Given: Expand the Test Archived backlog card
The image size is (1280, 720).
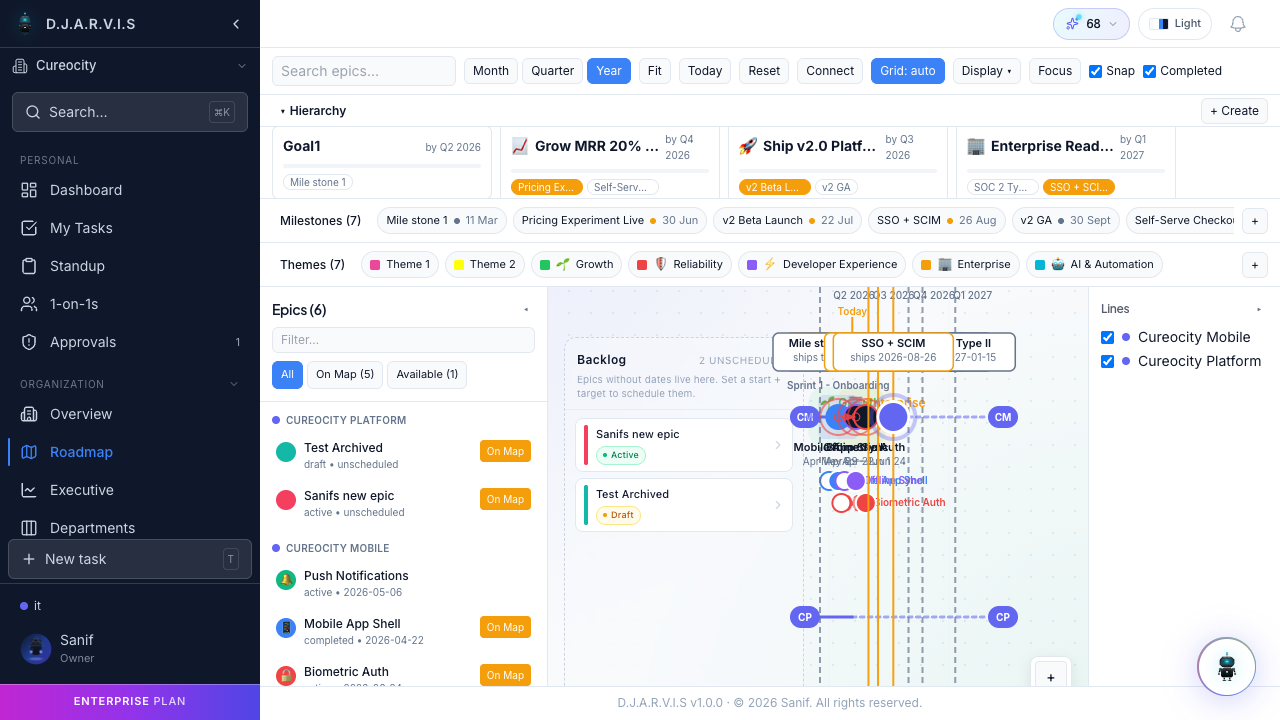Looking at the screenshot, I should tap(778, 505).
